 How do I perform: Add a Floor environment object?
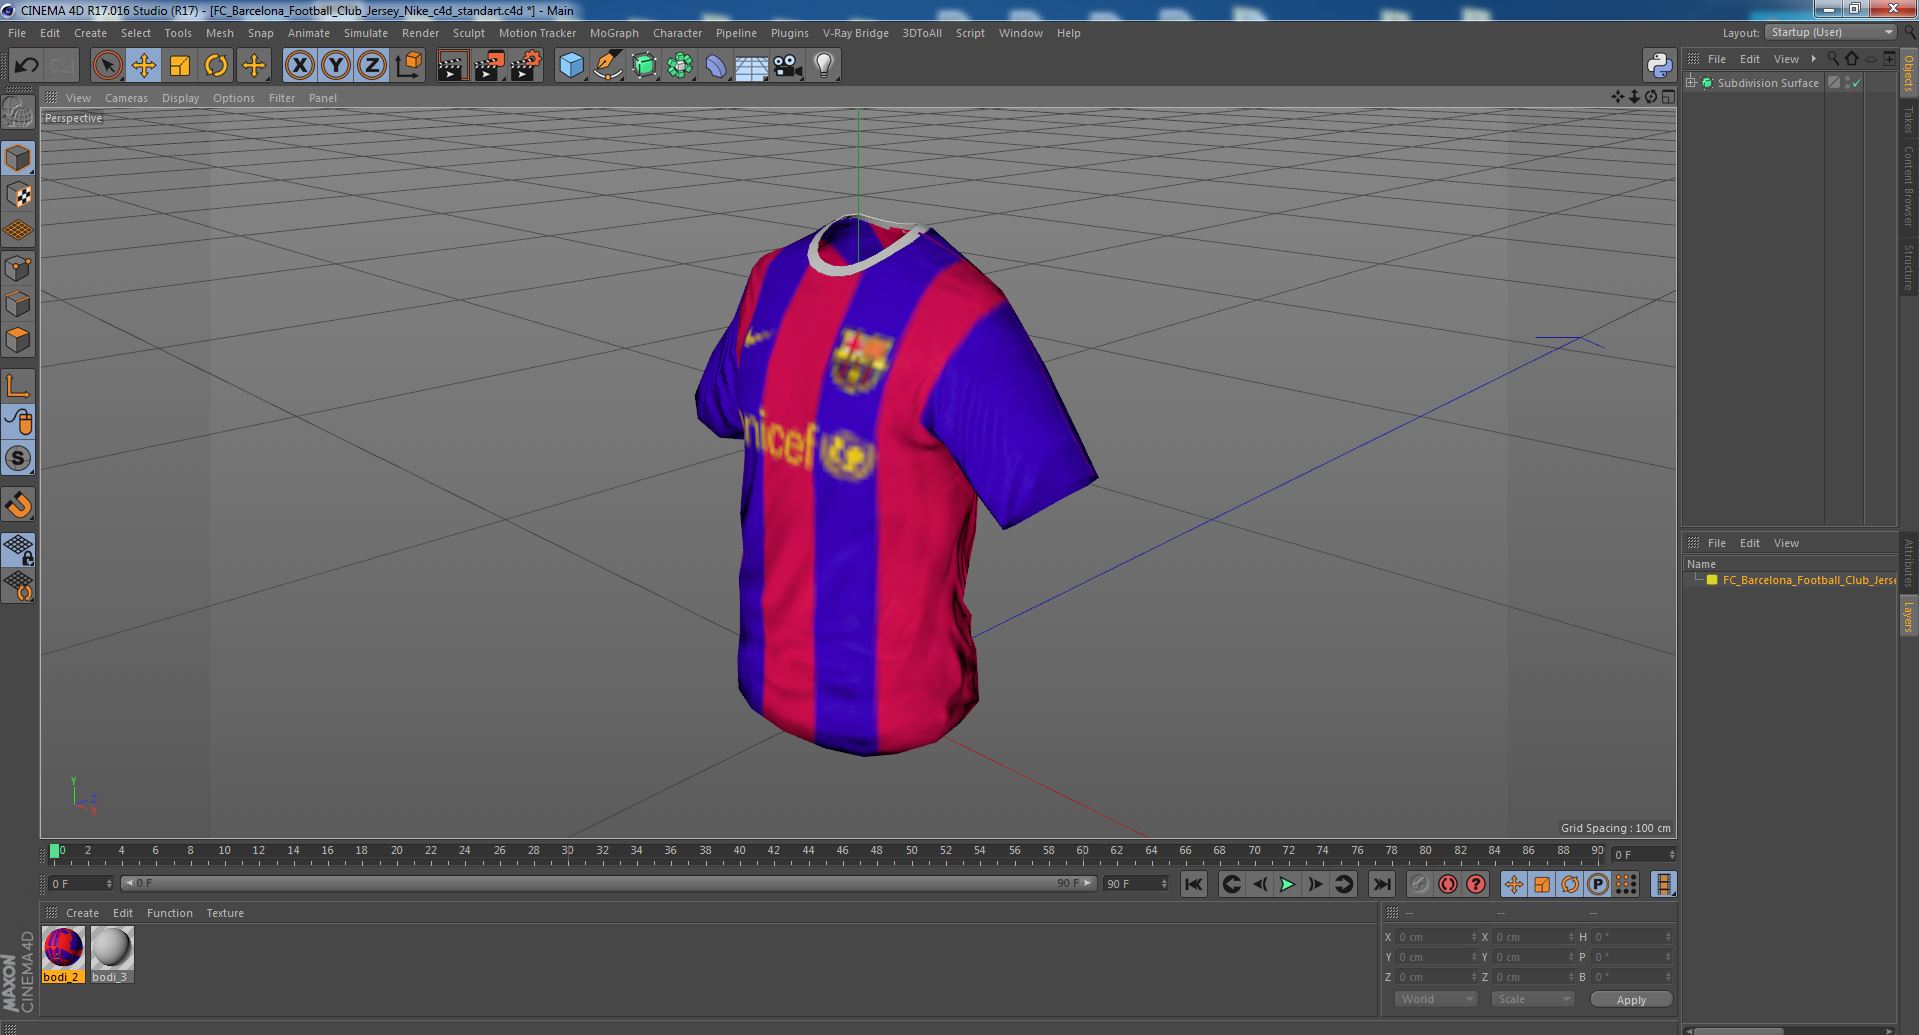click(752, 66)
